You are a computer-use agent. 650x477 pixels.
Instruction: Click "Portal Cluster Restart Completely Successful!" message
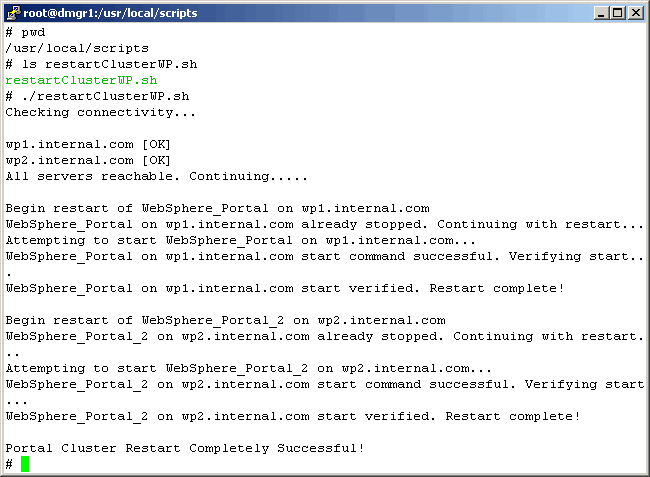(x=185, y=448)
